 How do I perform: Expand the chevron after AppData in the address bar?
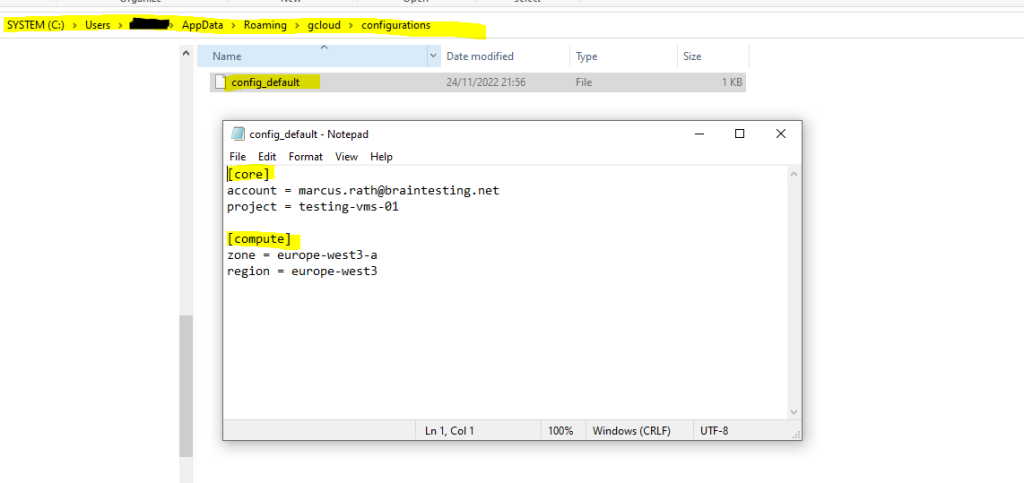(x=233, y=25)
